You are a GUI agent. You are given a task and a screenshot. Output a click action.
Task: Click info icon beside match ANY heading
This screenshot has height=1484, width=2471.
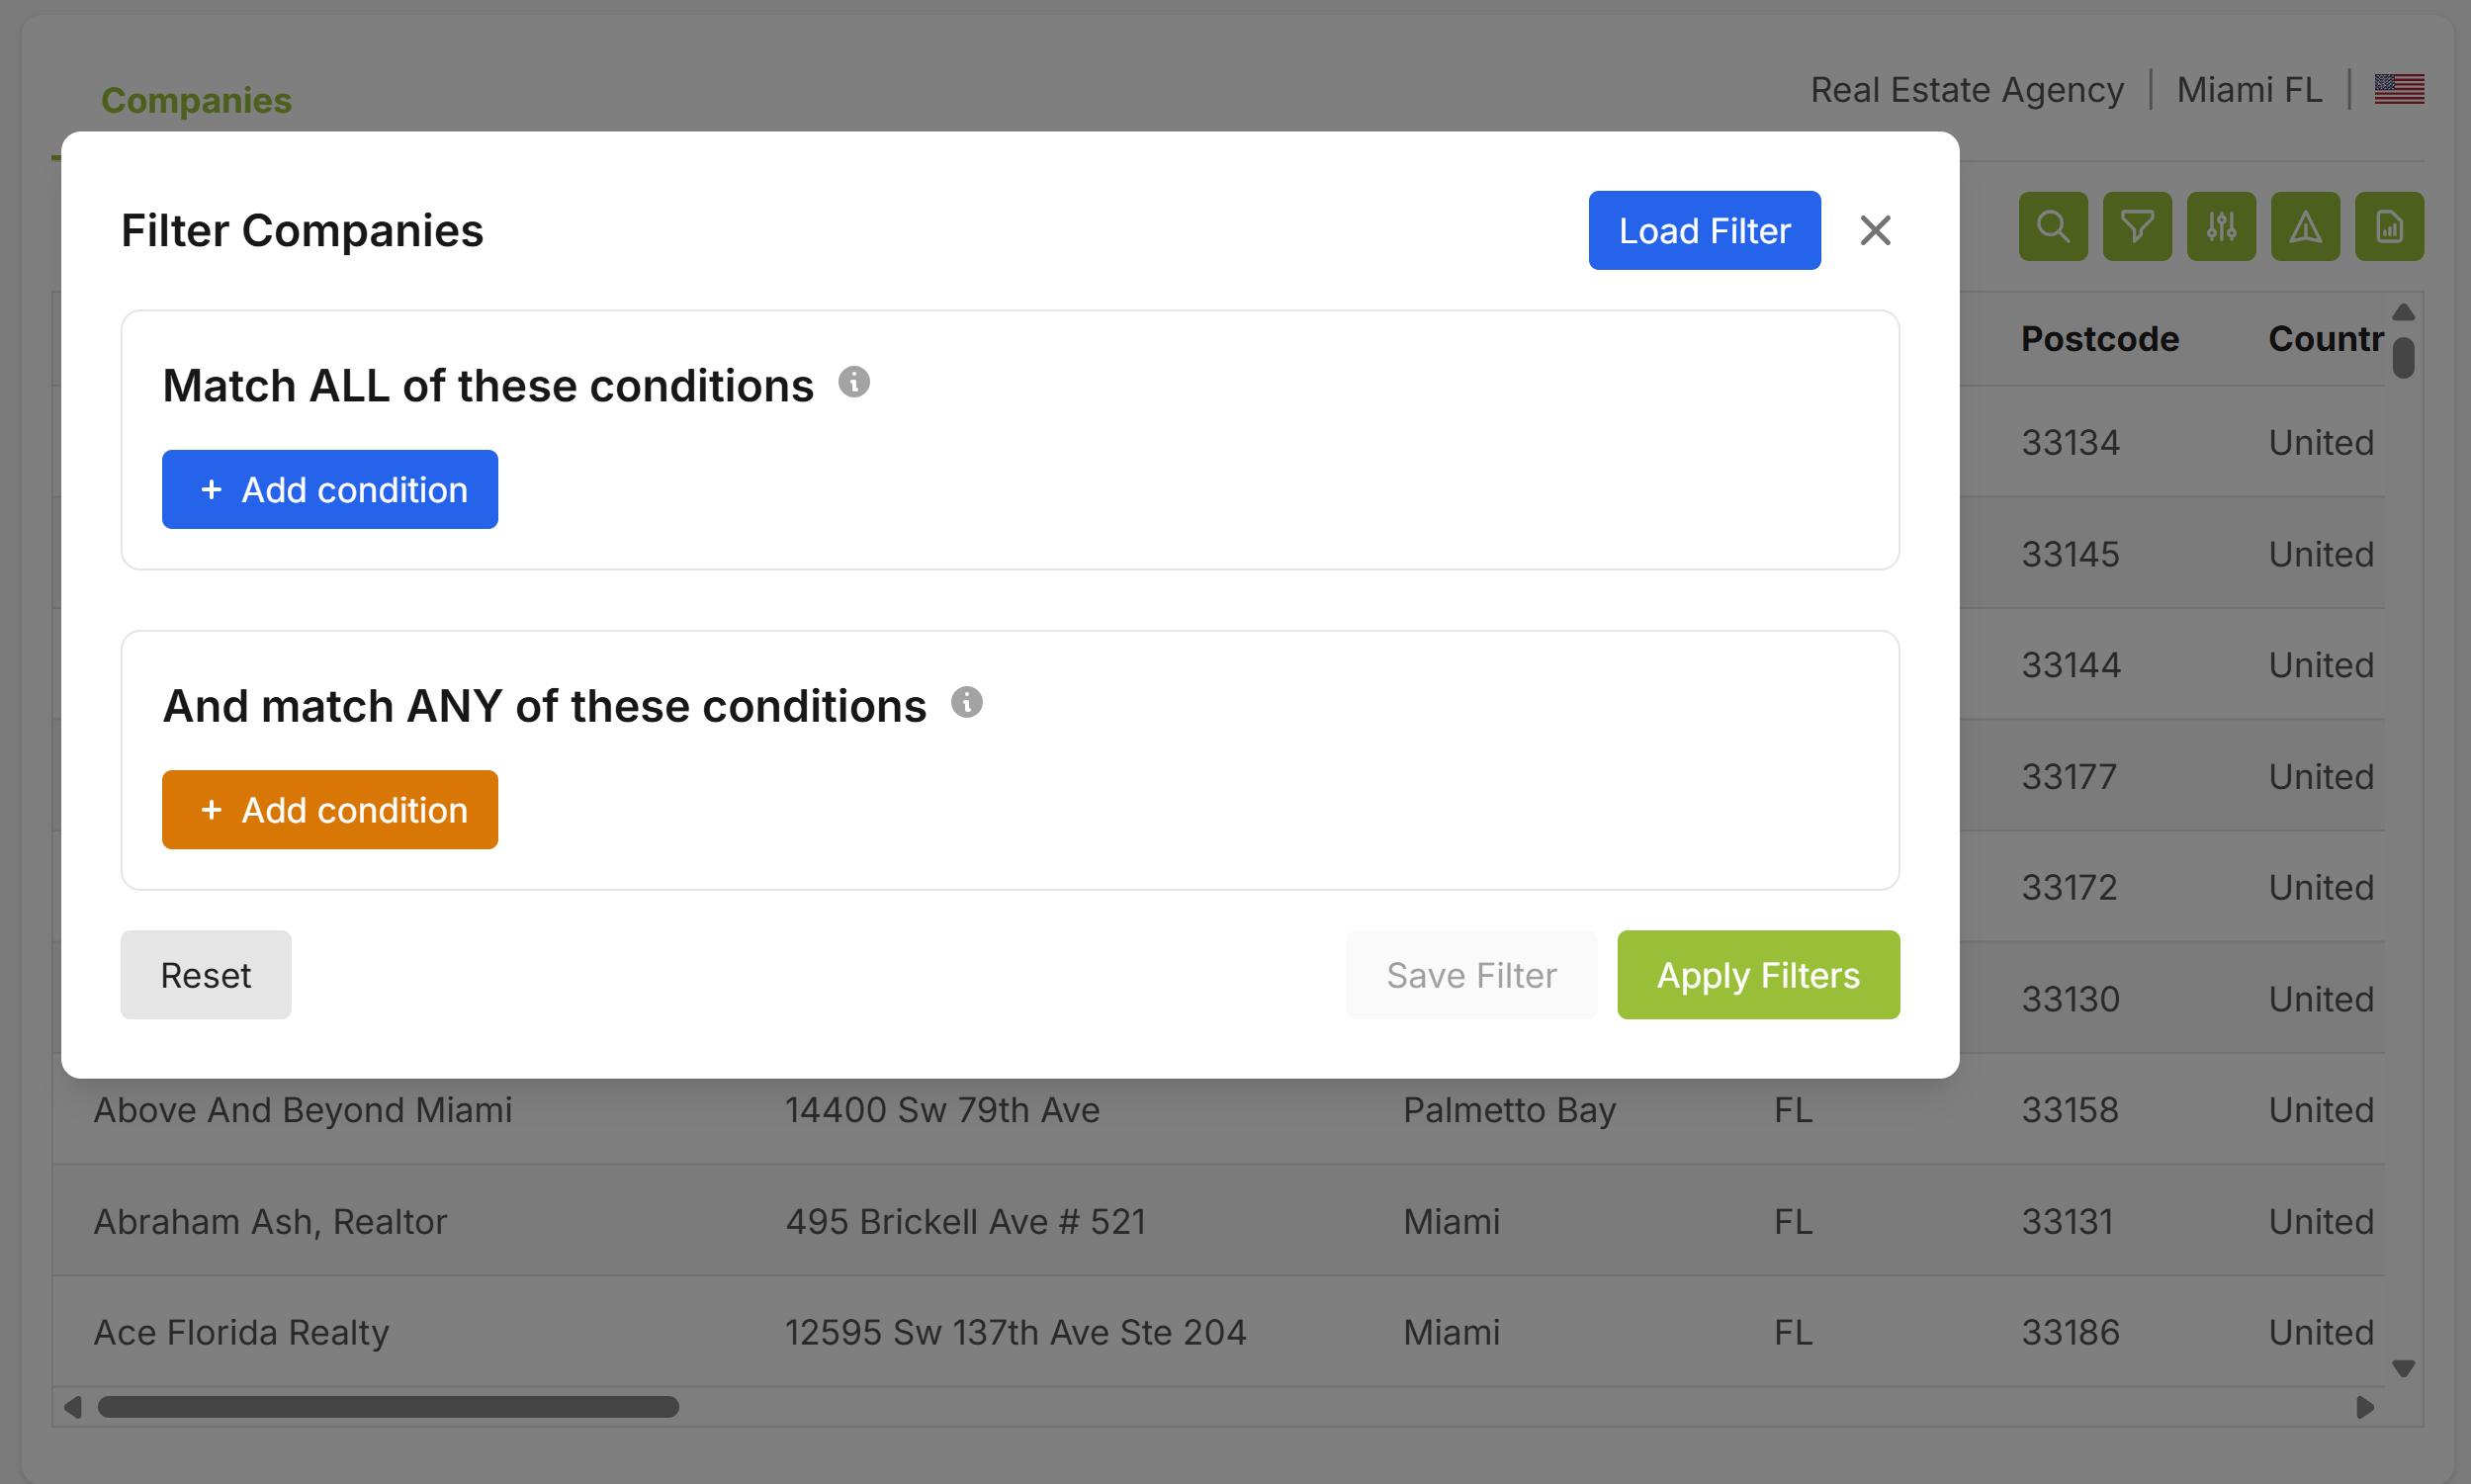966,703
